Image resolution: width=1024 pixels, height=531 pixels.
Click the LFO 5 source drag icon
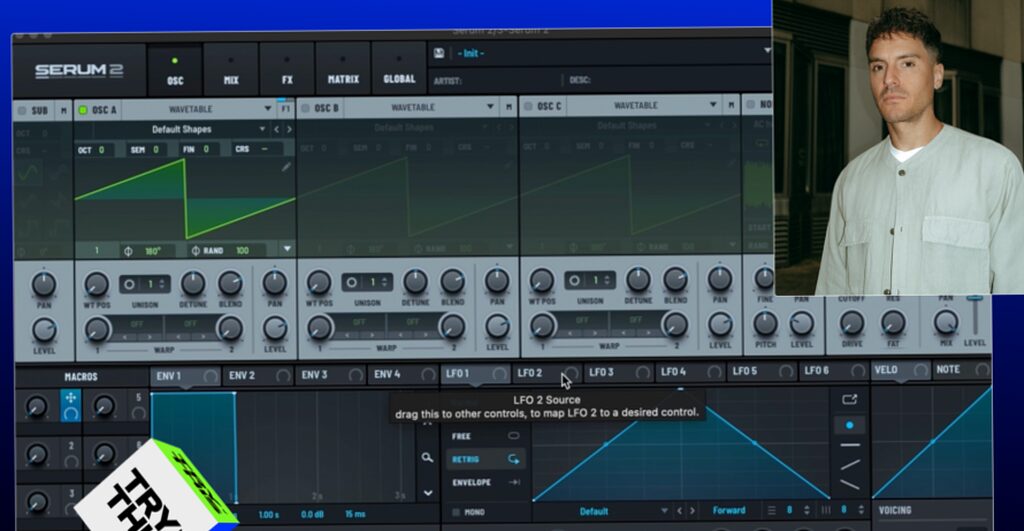[x=787, y=372]
